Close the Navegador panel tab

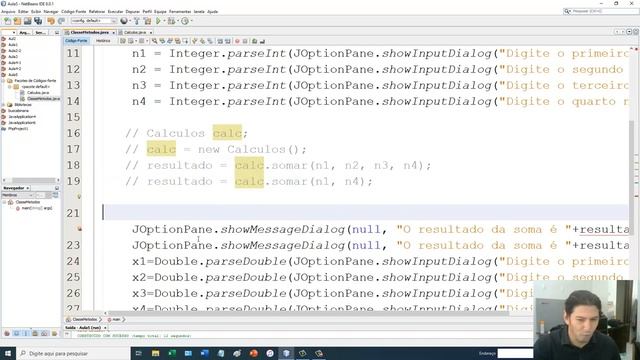pos(27,188)
